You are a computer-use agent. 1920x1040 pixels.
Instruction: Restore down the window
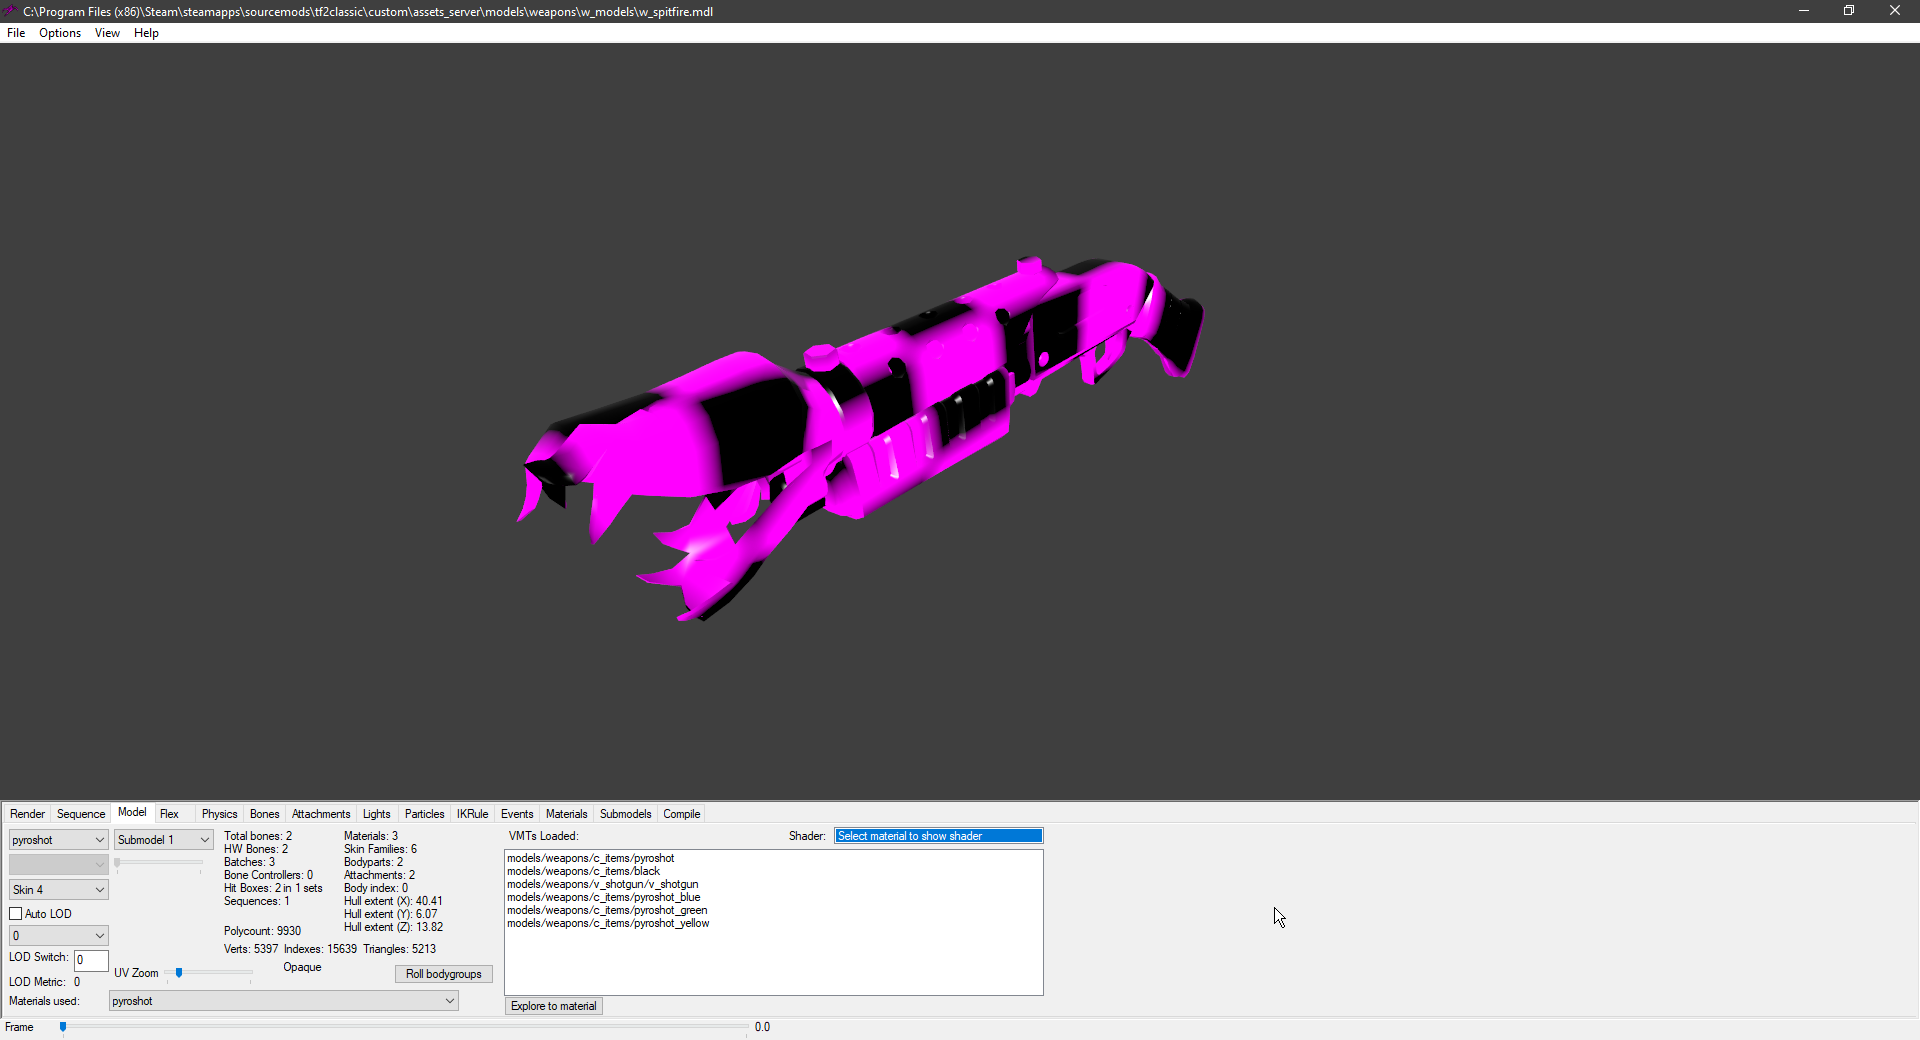1849,11
